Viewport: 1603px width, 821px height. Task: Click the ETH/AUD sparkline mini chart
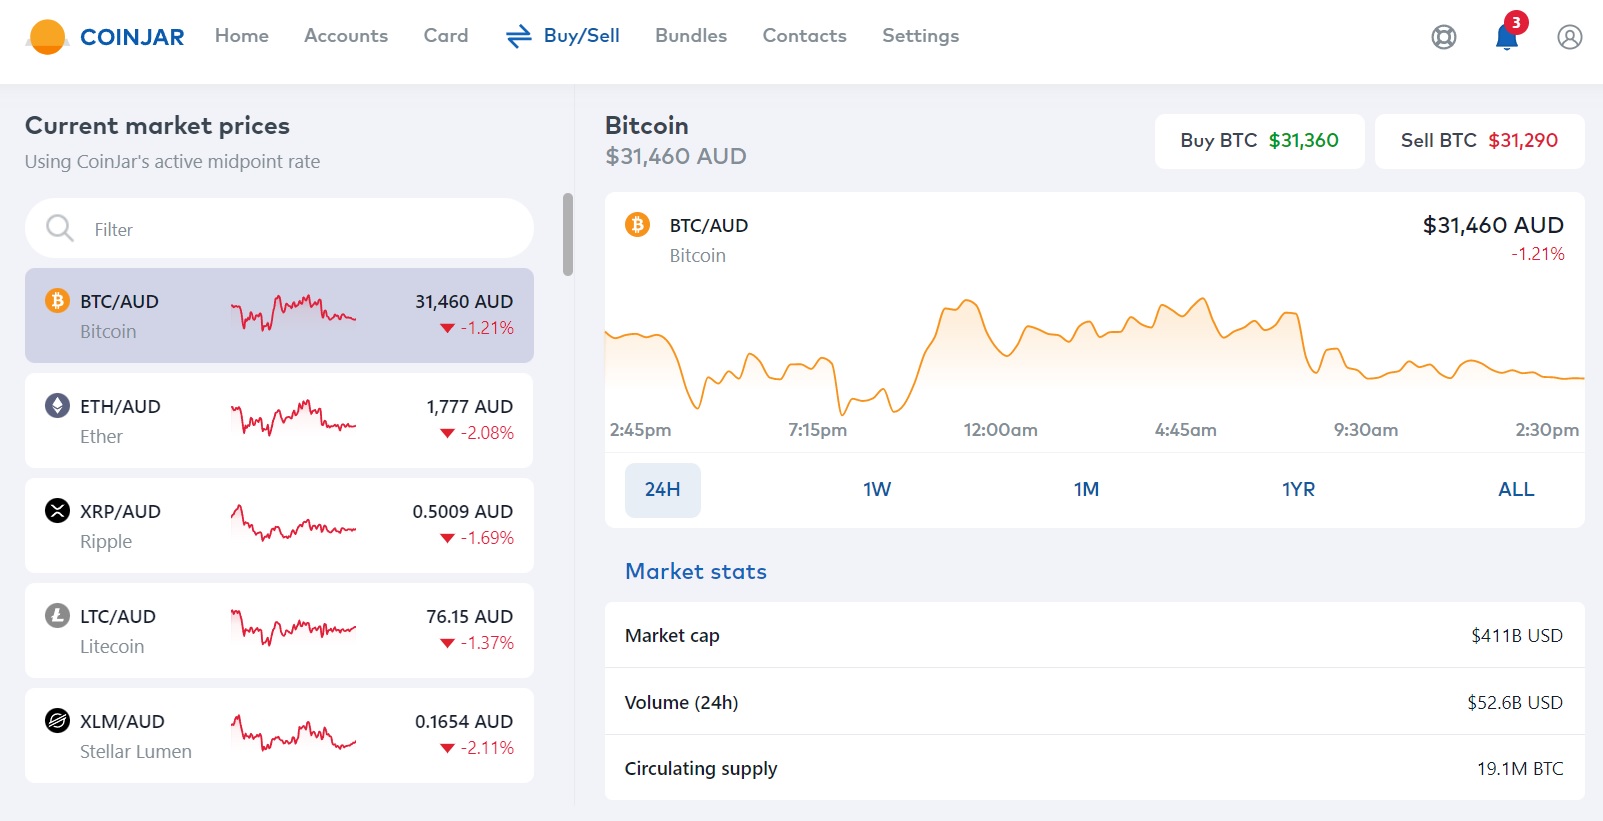point(293,417)
